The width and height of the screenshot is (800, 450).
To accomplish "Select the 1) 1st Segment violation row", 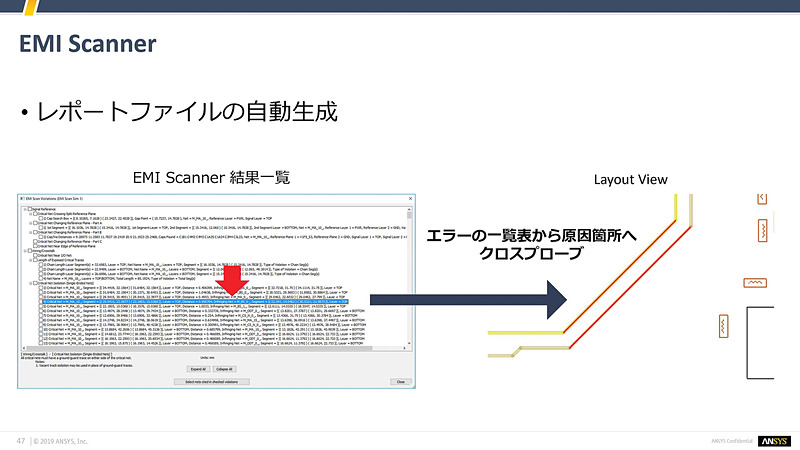I will (224, 228).
